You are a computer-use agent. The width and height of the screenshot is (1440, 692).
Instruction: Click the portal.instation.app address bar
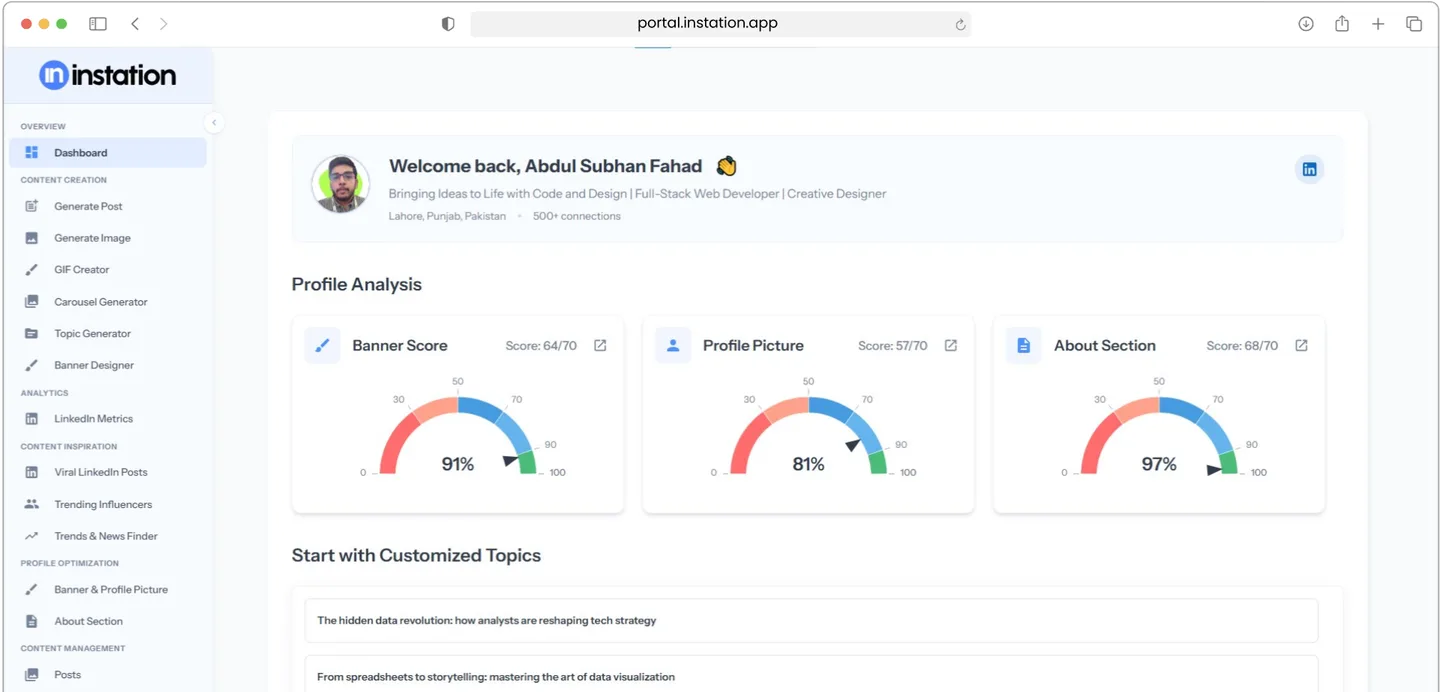coord(720,24)
